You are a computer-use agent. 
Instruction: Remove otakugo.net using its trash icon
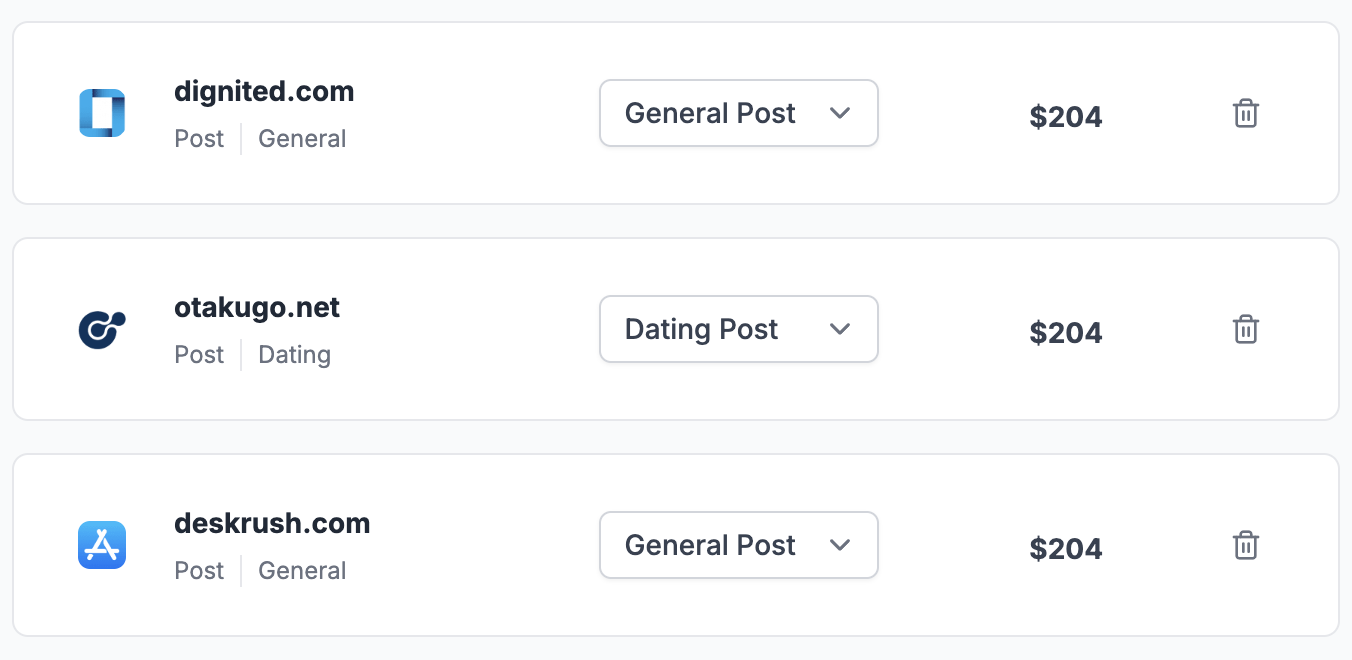point(1245,329)
